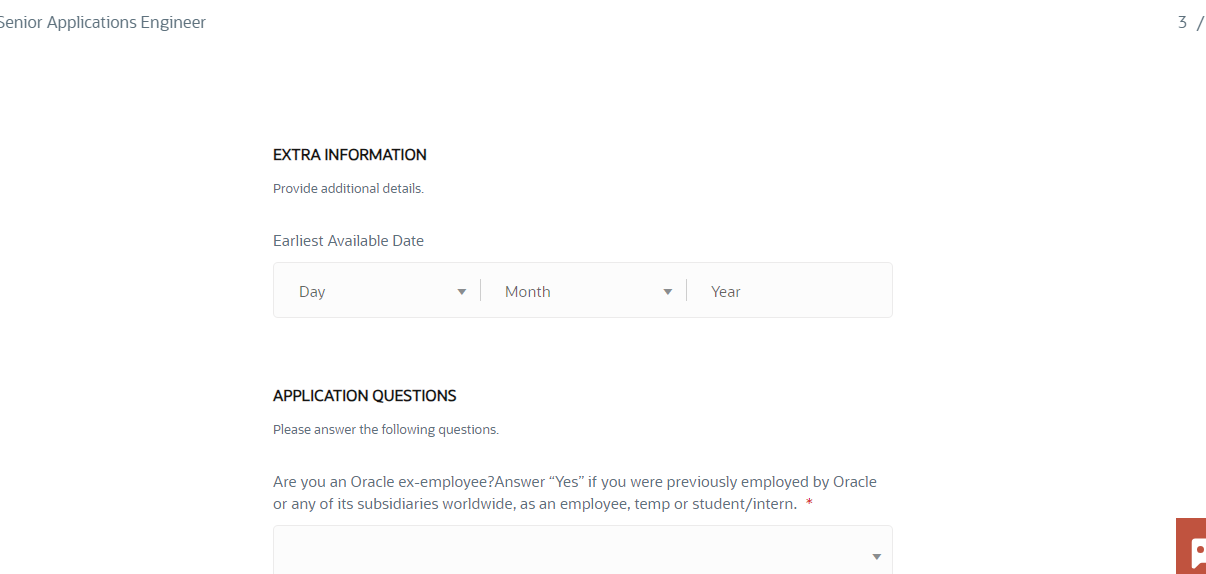This screenshot has width=1206, height=574.
Task: Select the Application Questions heading
Action: 365,396
